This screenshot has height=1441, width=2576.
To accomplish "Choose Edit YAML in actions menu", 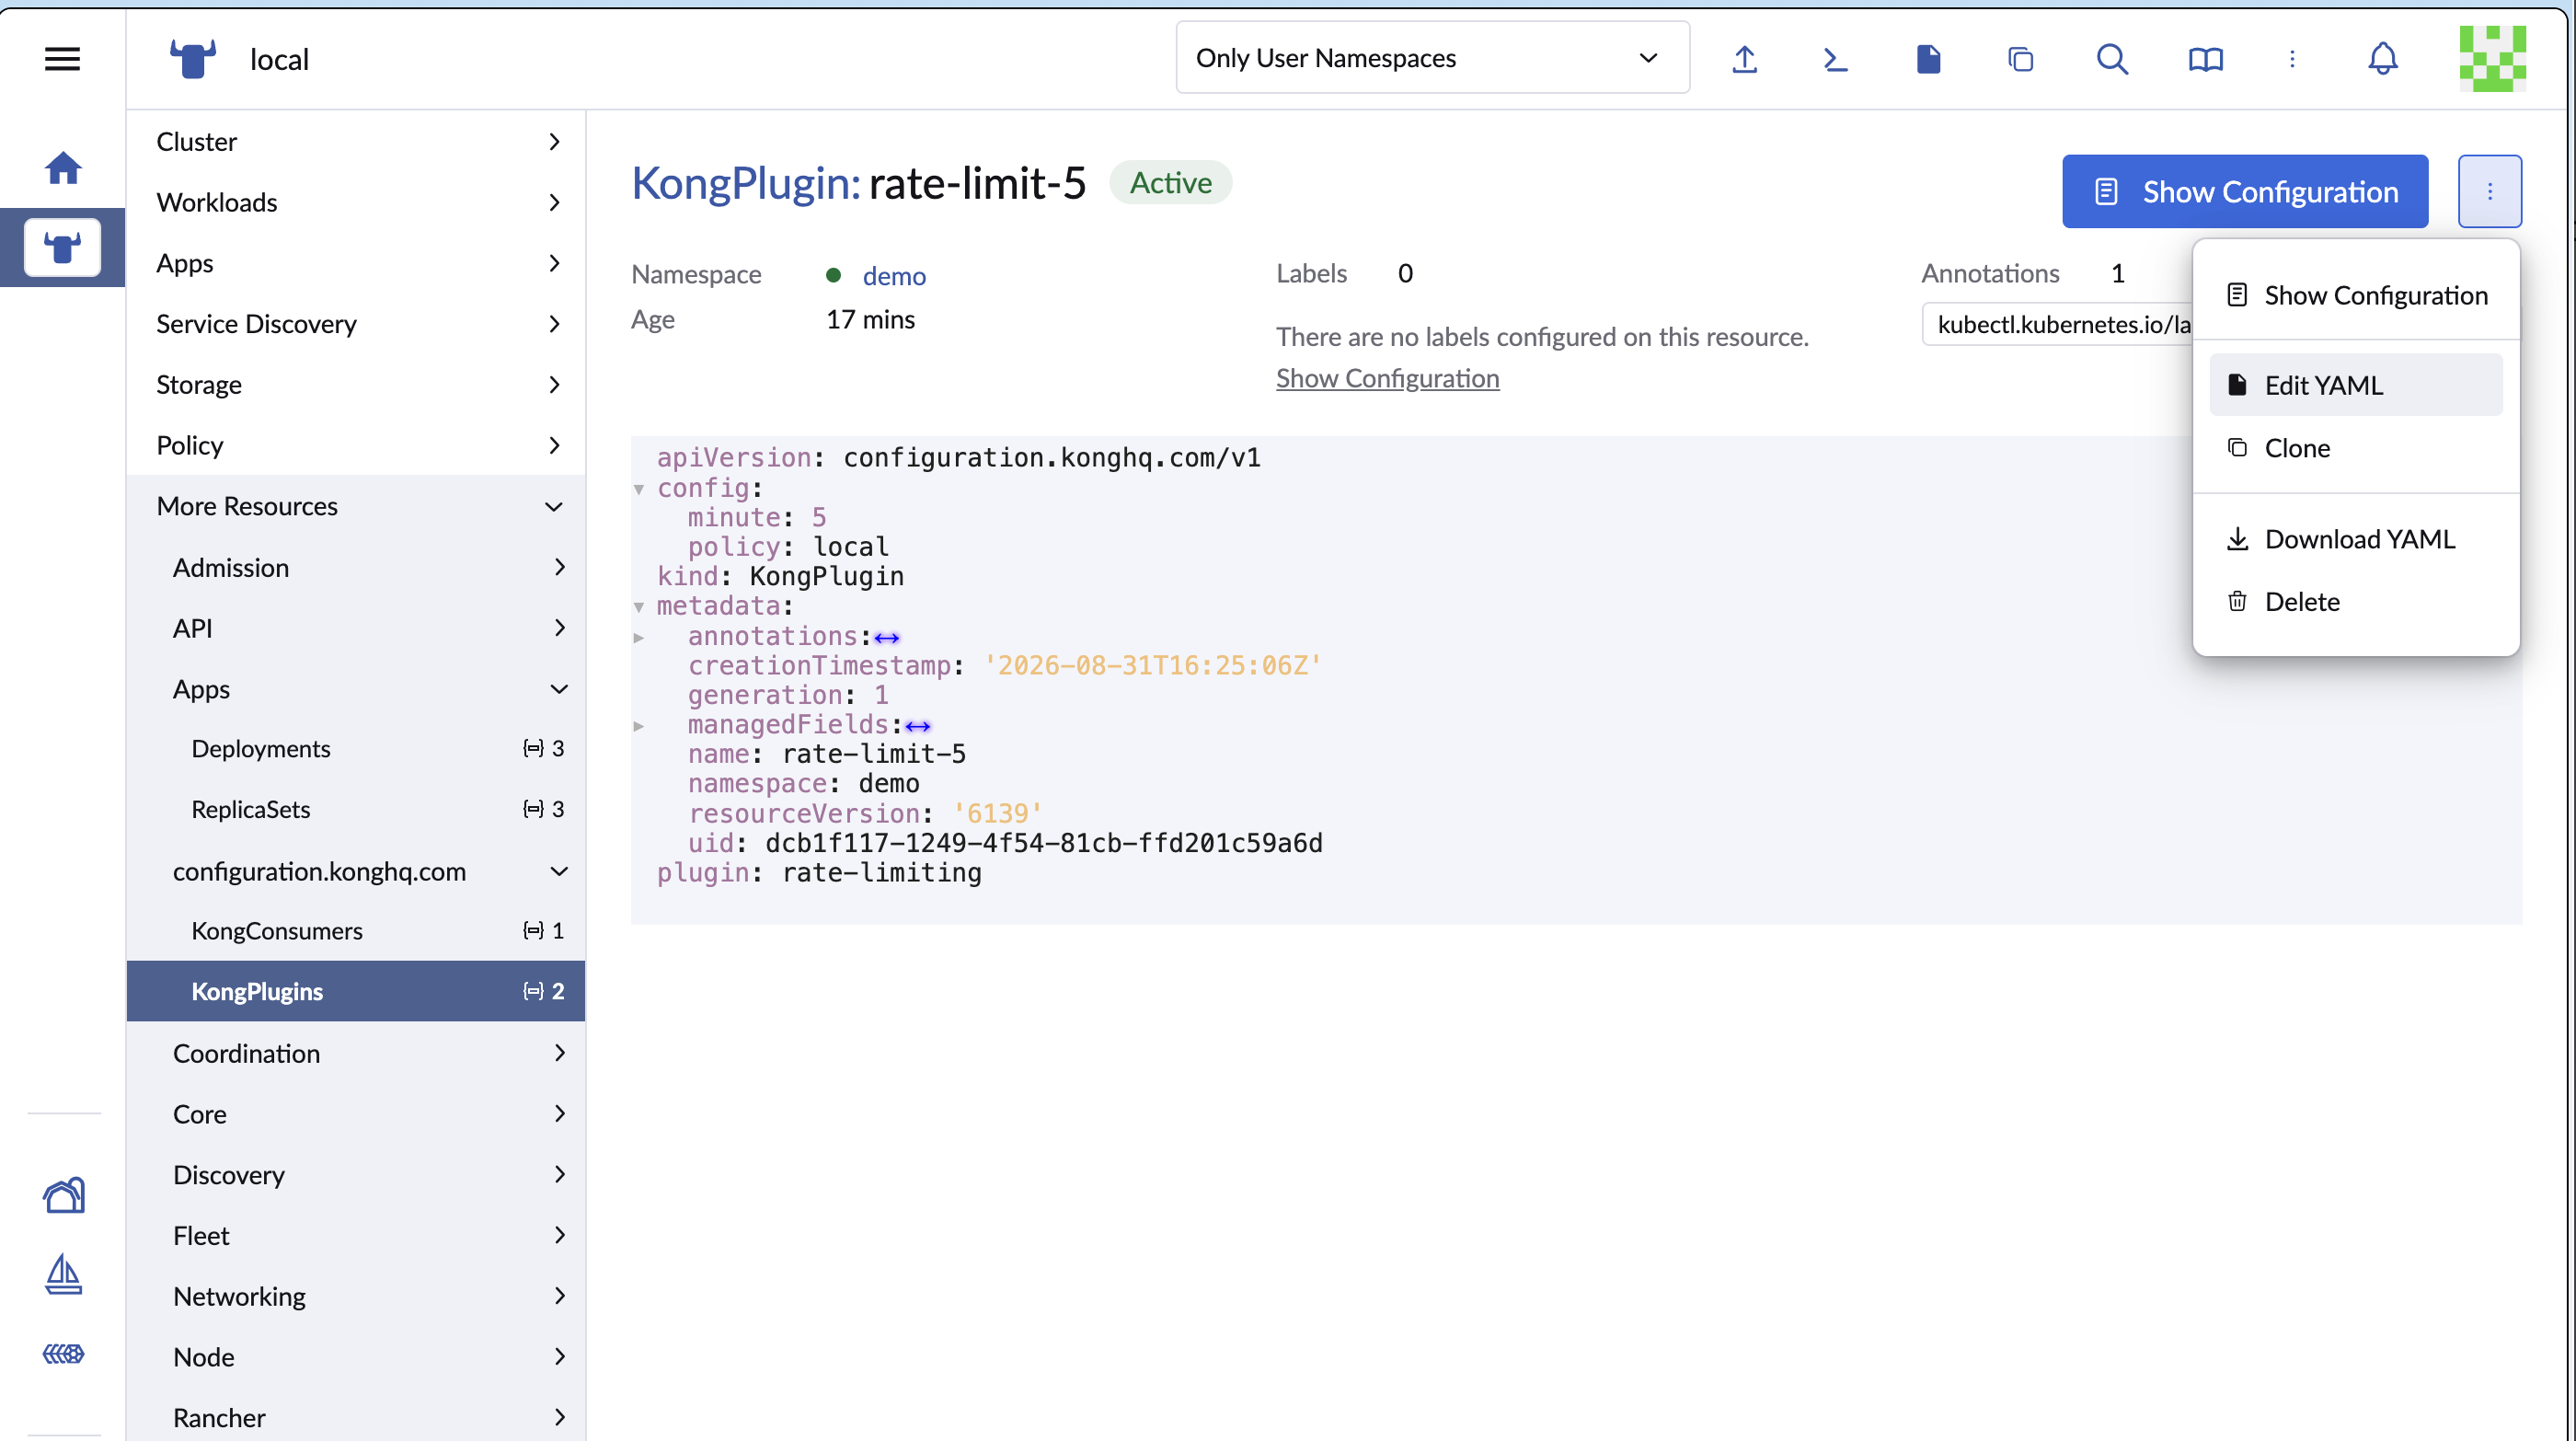I will [2356, 385].
